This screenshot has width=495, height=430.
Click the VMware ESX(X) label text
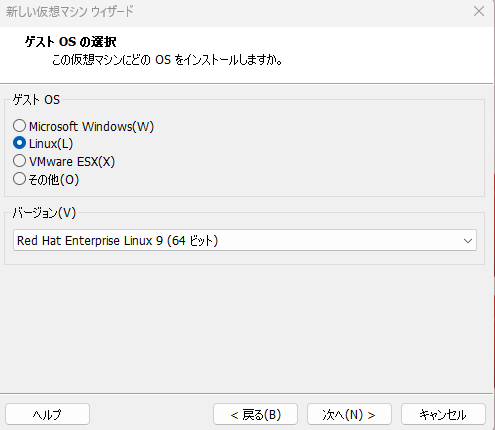(72, 161)
